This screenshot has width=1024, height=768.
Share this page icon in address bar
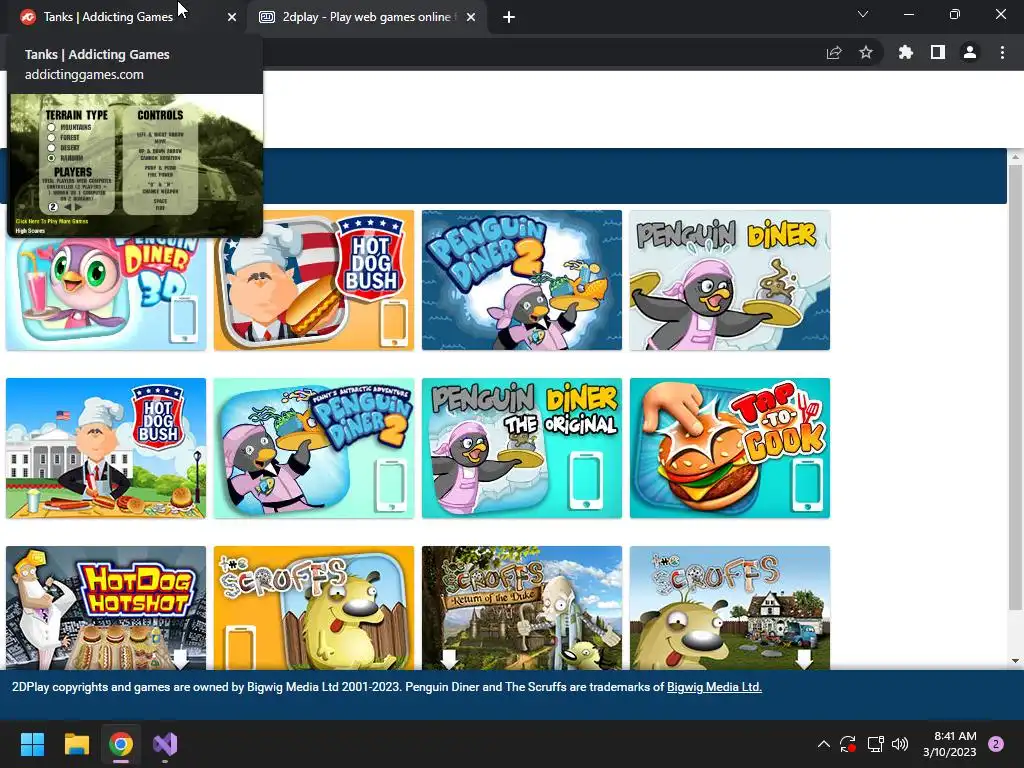tap(834, 53)
